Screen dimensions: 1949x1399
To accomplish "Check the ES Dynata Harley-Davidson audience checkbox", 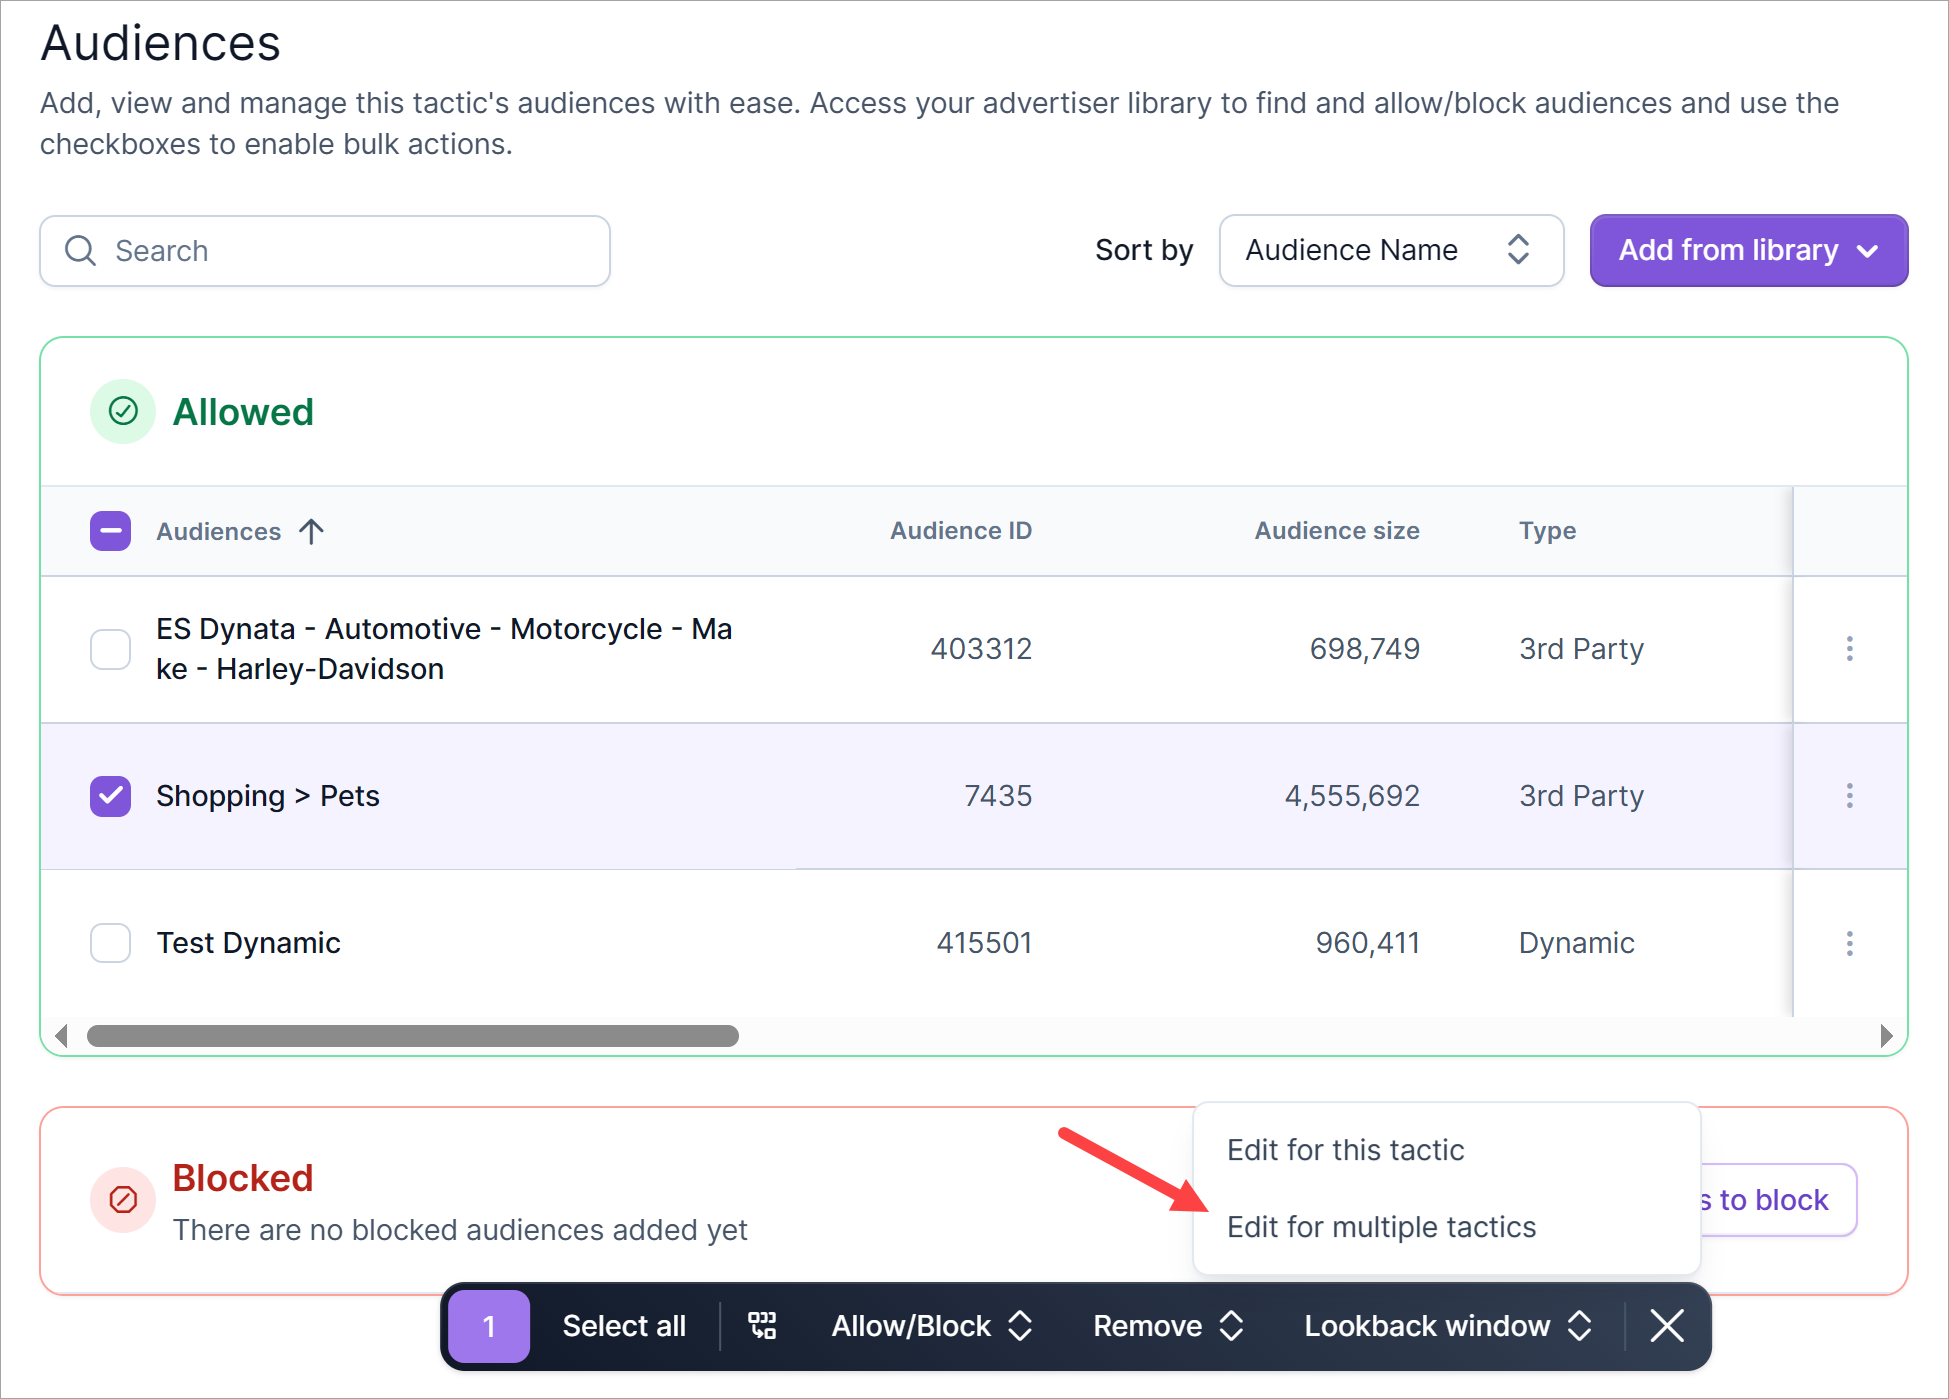I will coord(110,649).
